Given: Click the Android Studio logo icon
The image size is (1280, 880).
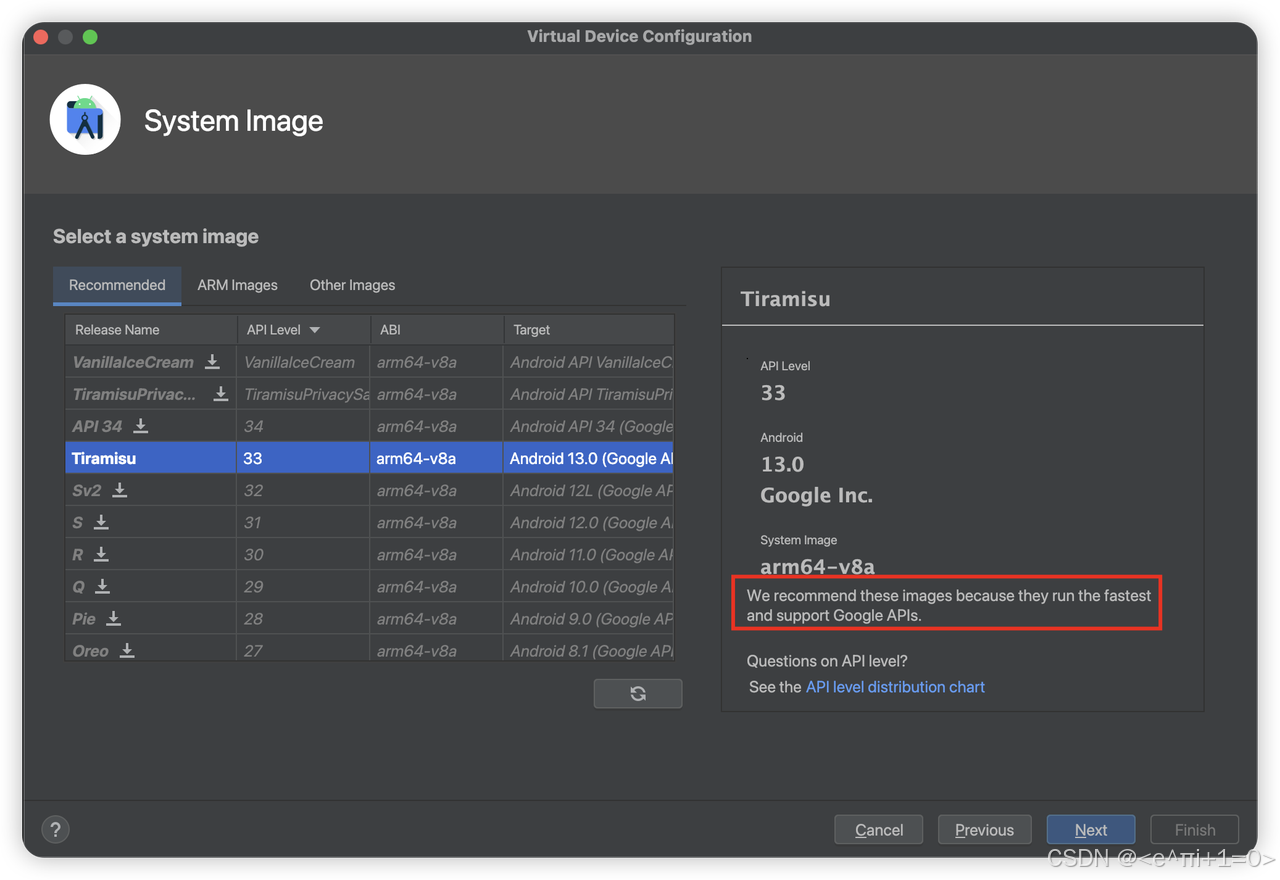Looking at the screenshot, I should coord(85,120).
